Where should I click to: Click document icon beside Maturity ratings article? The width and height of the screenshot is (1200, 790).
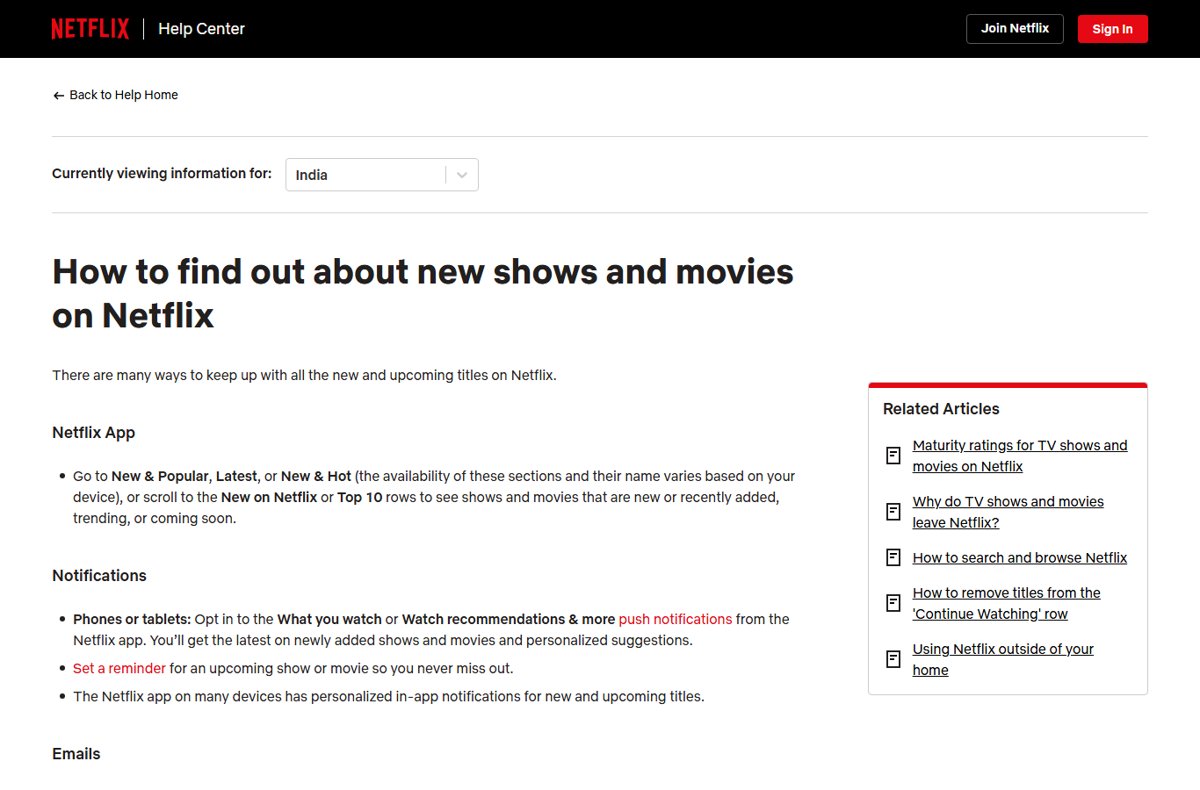click(893, 456)
